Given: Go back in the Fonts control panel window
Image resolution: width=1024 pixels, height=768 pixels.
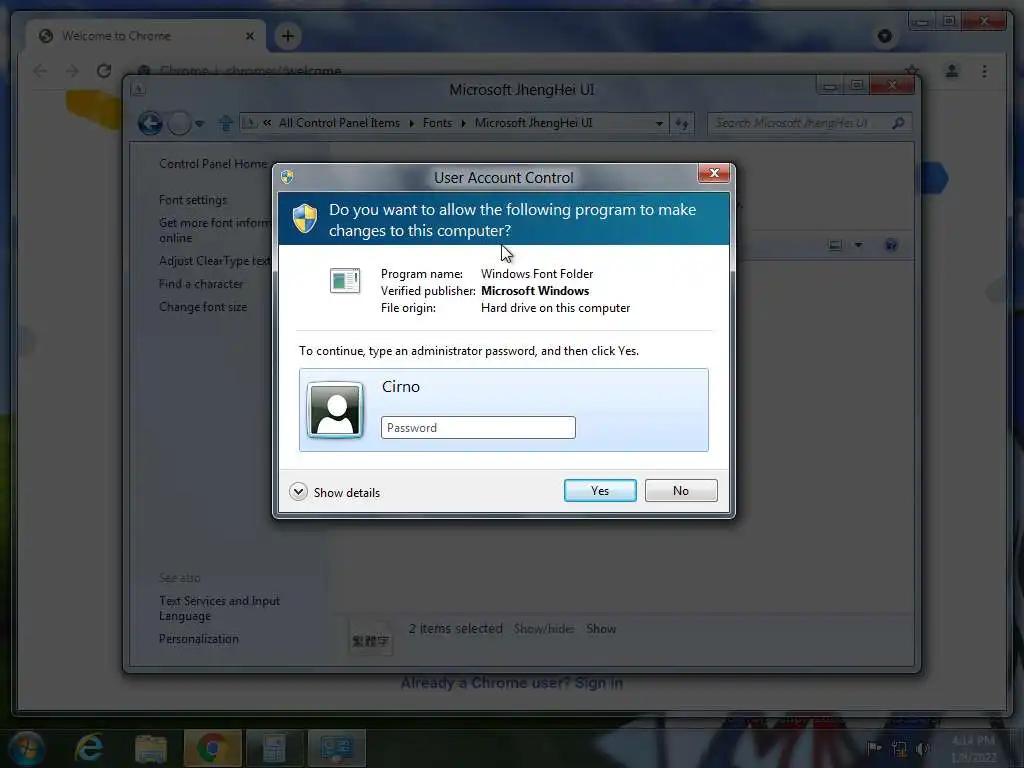Looking at the screenshot, I should [x=150, y=123].
